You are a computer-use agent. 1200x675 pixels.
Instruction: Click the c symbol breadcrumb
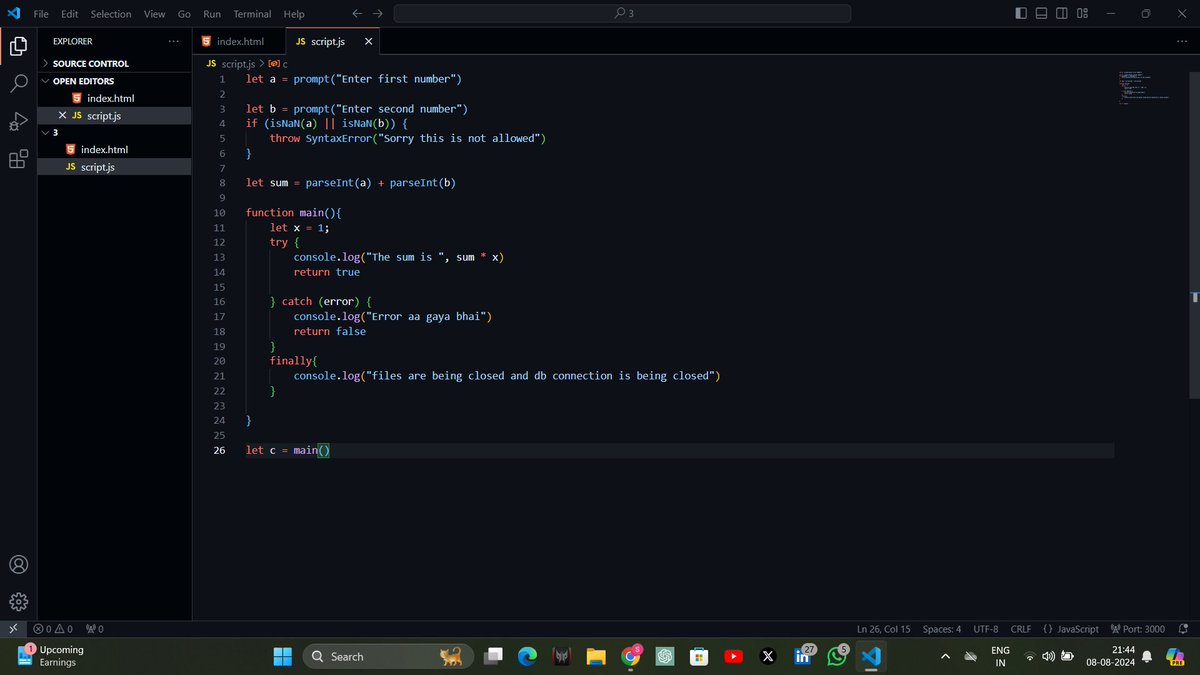coord(278,63)
